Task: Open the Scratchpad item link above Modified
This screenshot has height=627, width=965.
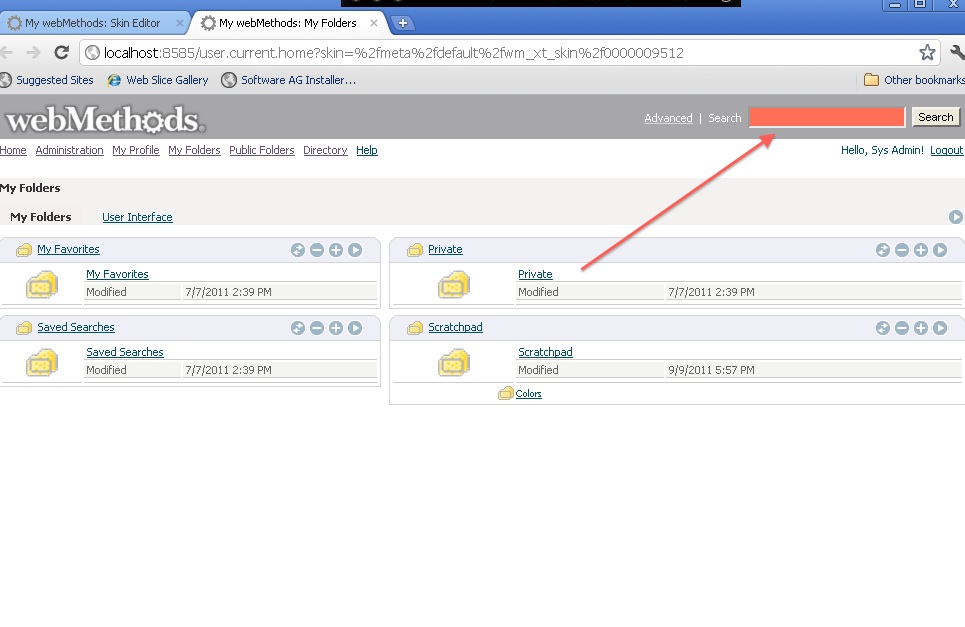Action: click(545, 353)
